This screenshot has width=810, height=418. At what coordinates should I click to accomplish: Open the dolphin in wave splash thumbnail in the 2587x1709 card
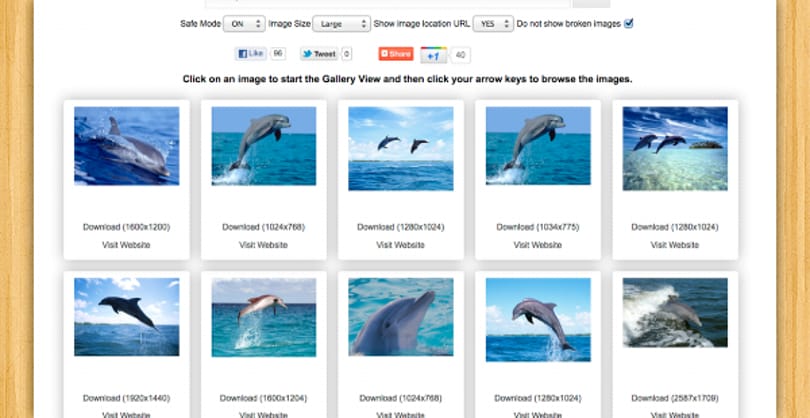675,312
